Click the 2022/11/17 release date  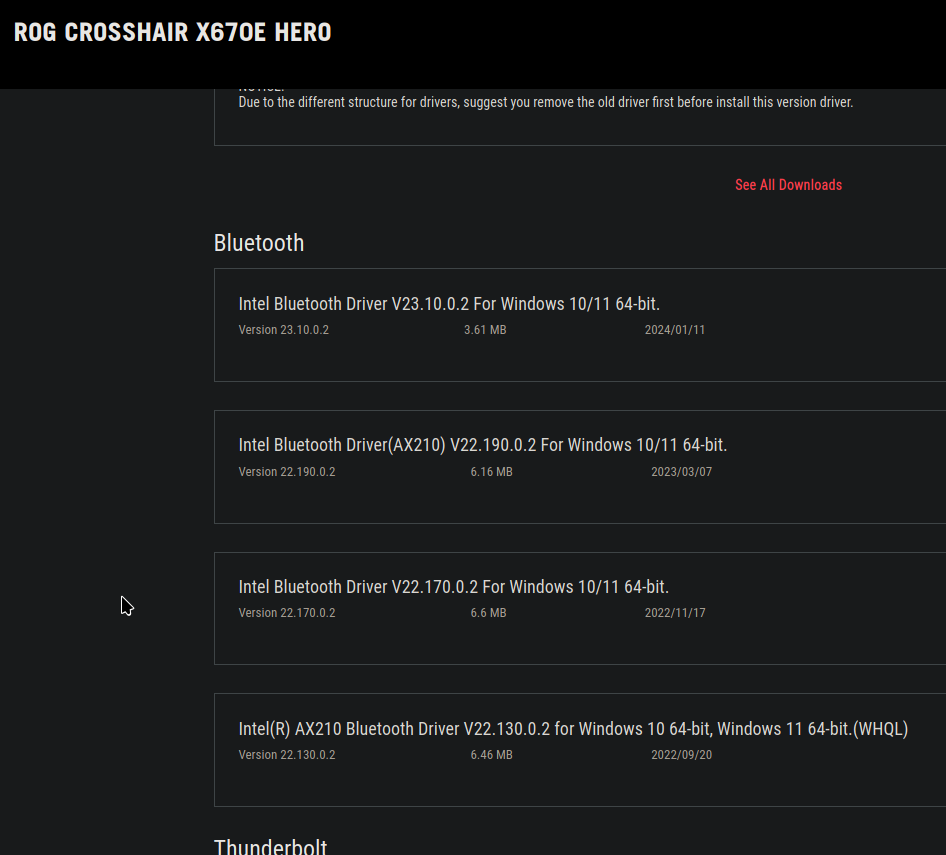click(675, 613)
